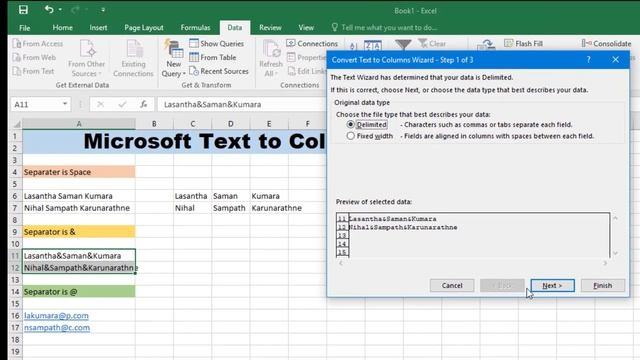Click Enter checkmark in formula bar
The height and width of the screenshot is (360, 640).
pyautogui.click(x=122, y=104)
